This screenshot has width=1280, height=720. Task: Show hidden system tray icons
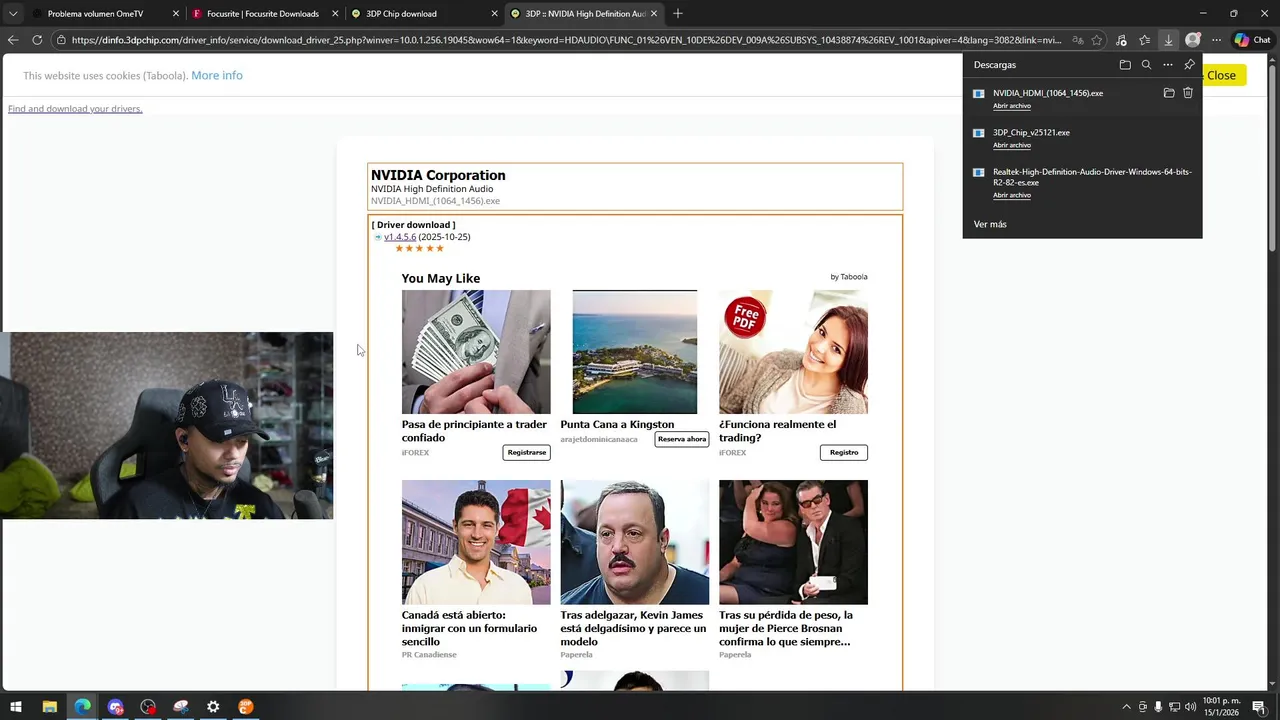coord(1126,707)
